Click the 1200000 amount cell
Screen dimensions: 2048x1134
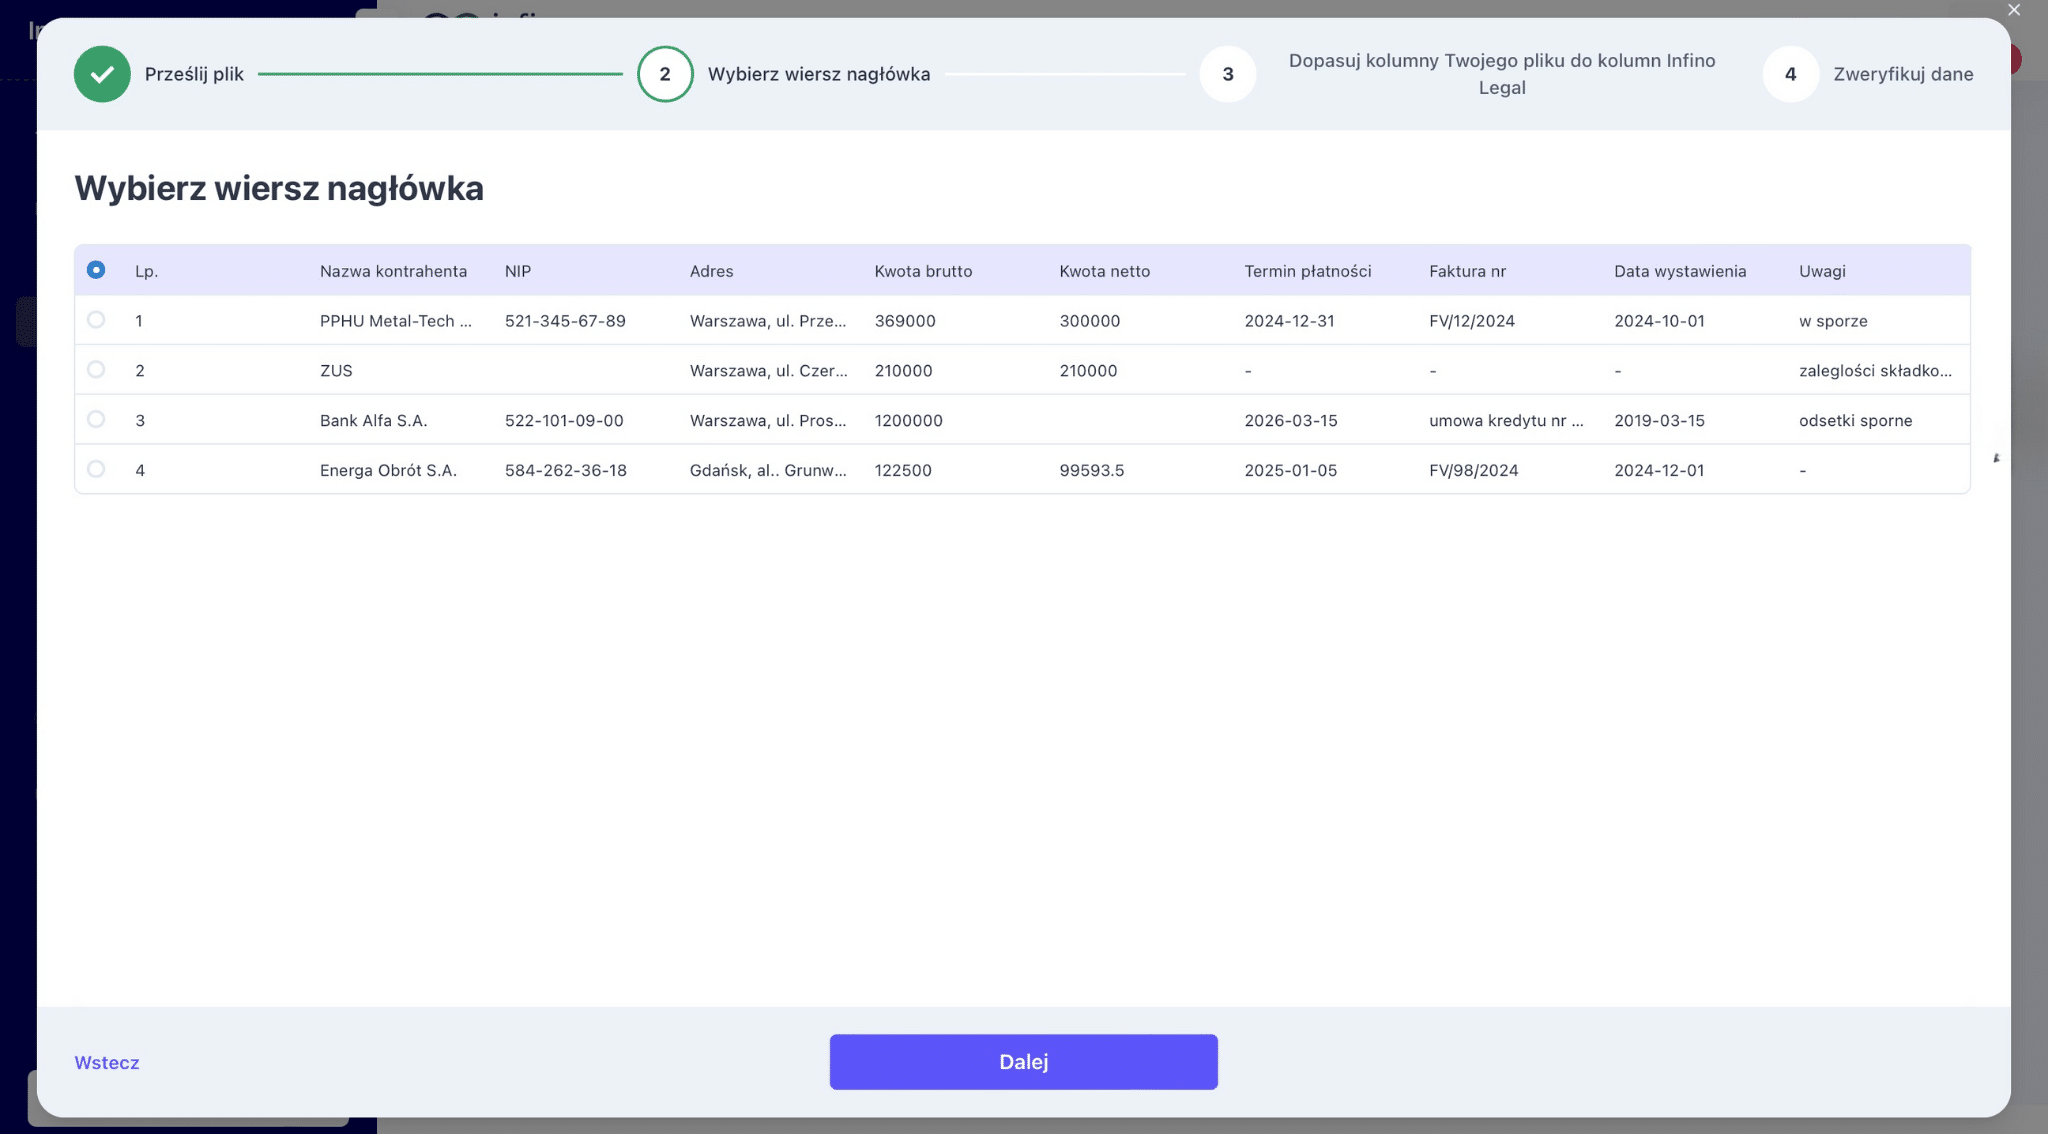[908, 421]
